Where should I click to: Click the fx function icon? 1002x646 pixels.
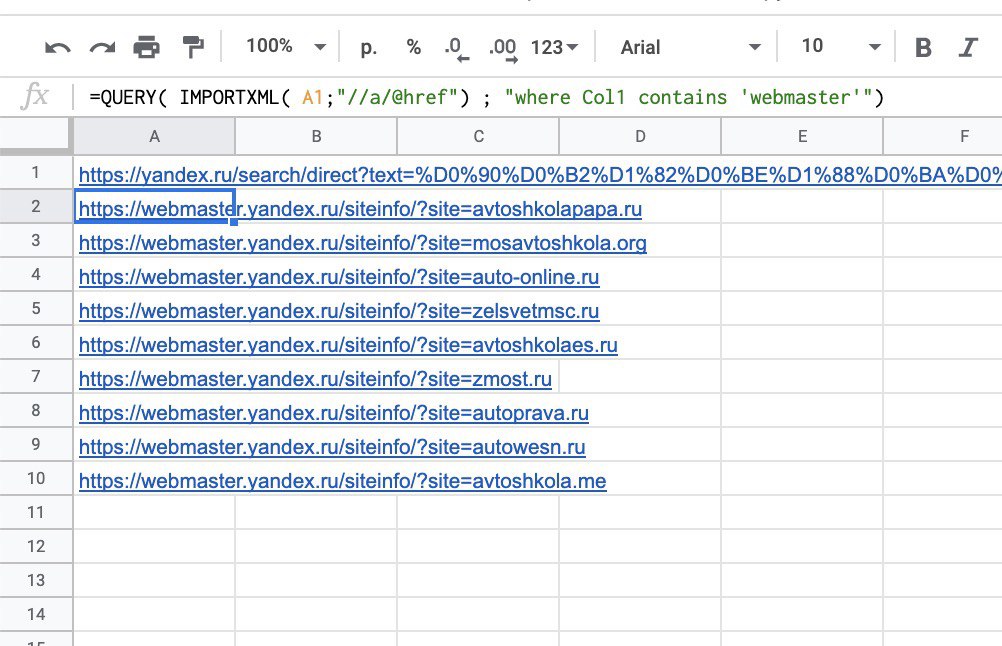pyautogui.click(x=35, y=96)
